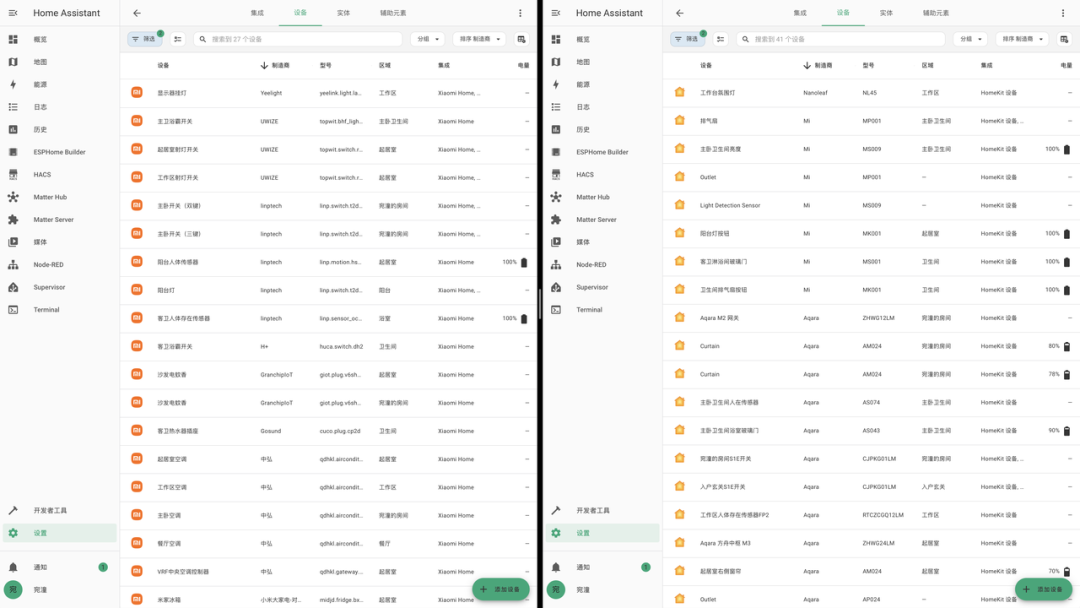Screen dimensions: 1080x608
Task: Open the Aqara RTCZCGQ12LM device row
Action: (871, 515)
